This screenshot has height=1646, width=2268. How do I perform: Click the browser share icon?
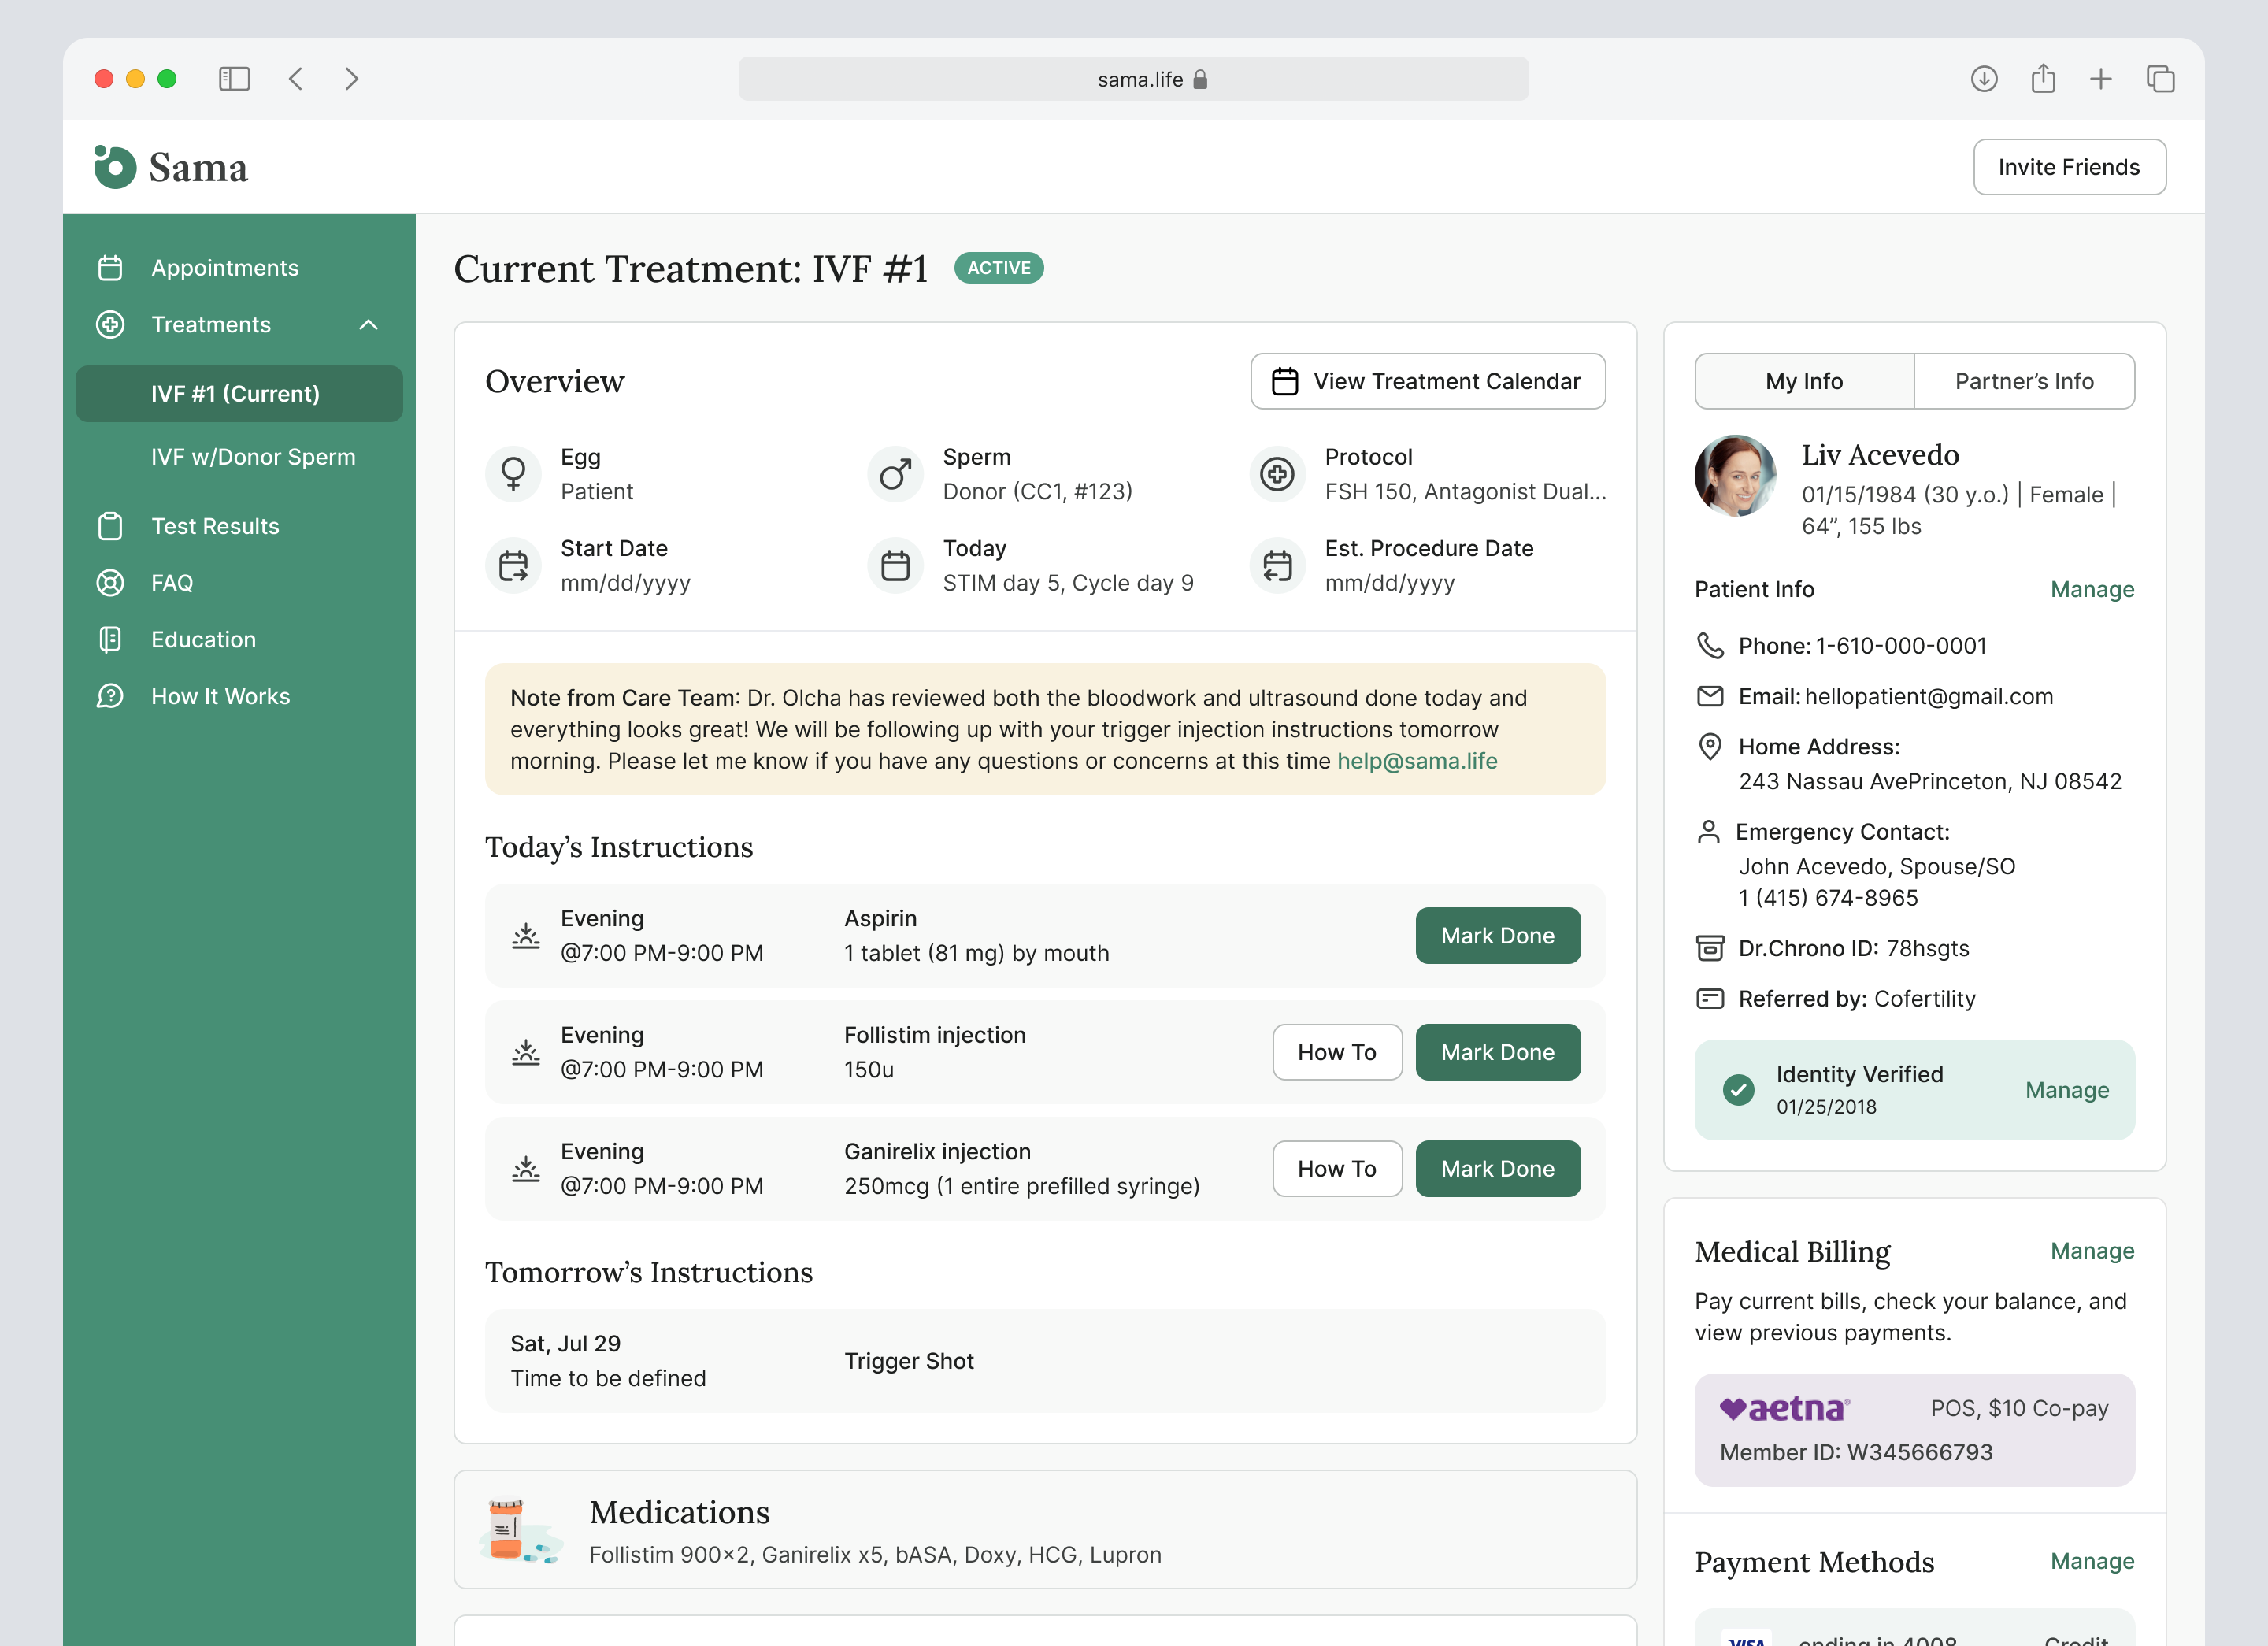click(2043, 78)
